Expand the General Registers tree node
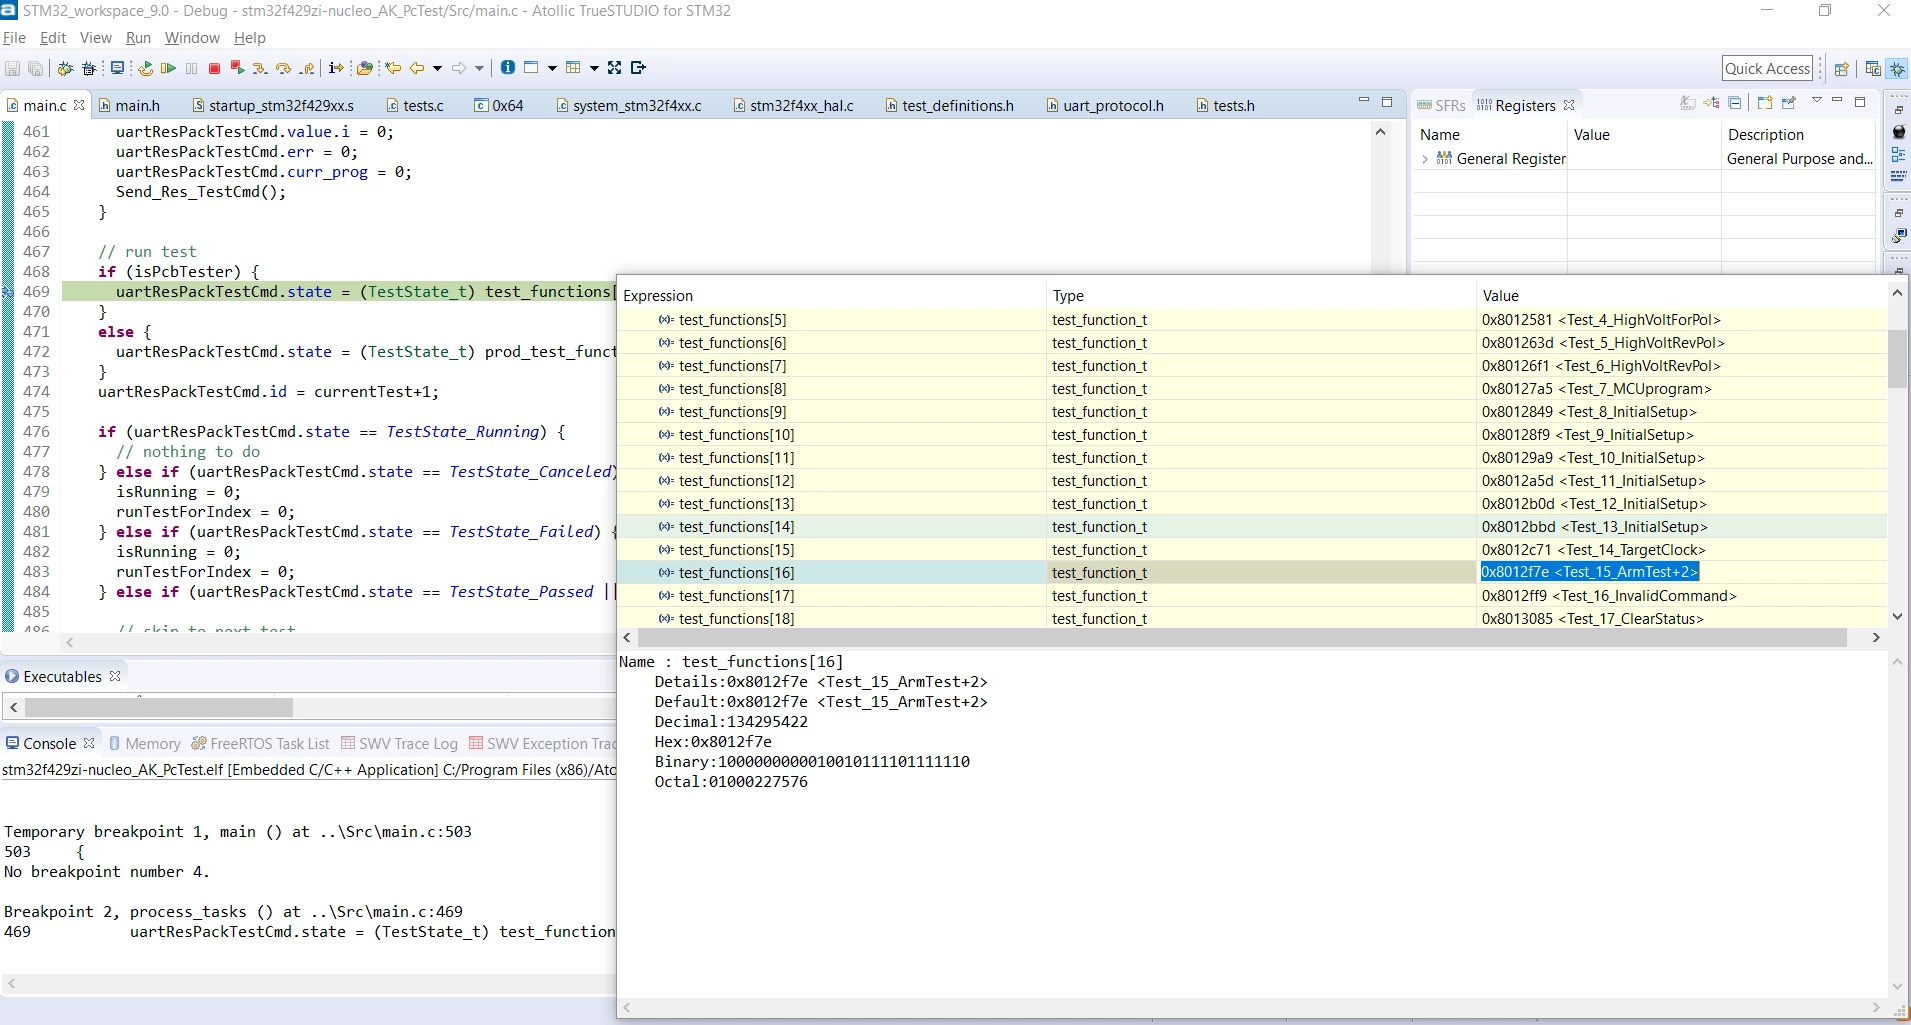The height and width of the screenshot is (1025, 1911). pyautogui.click(x=1425, y=159)
